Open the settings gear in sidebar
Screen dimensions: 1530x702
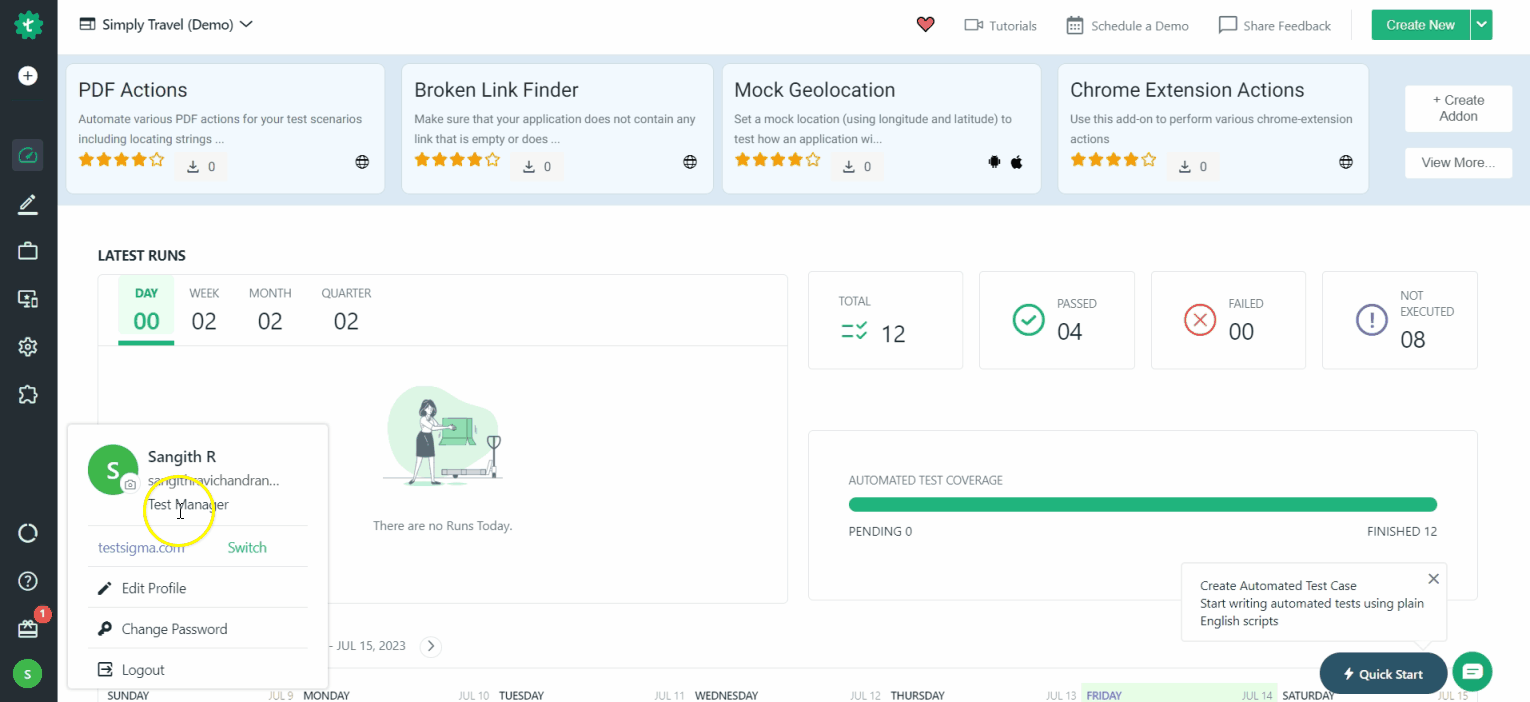tap(28, 347)
